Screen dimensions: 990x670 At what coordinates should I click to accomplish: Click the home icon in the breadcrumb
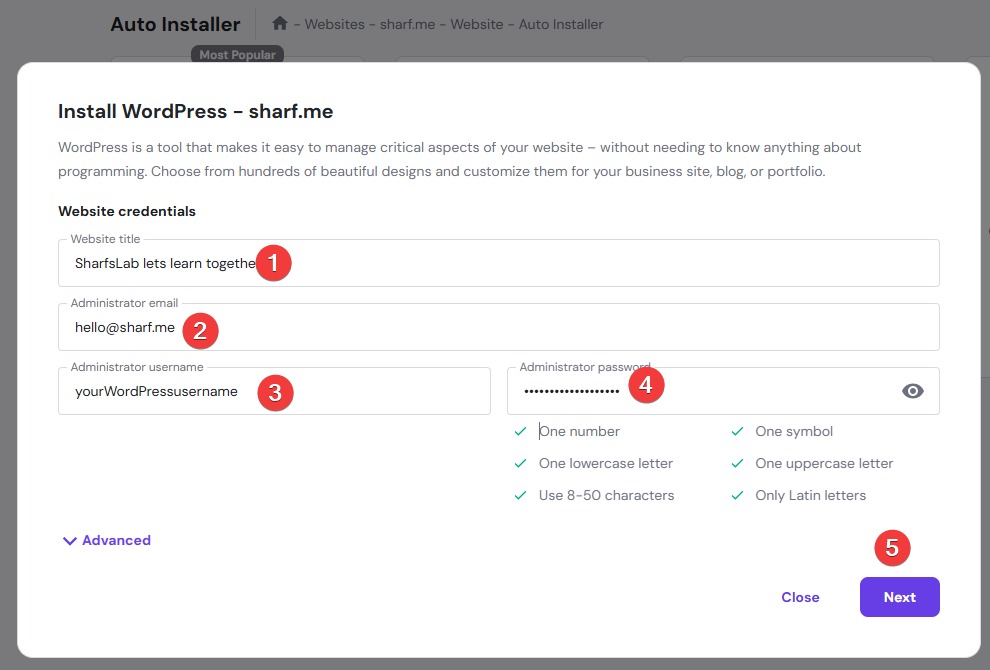280,23
